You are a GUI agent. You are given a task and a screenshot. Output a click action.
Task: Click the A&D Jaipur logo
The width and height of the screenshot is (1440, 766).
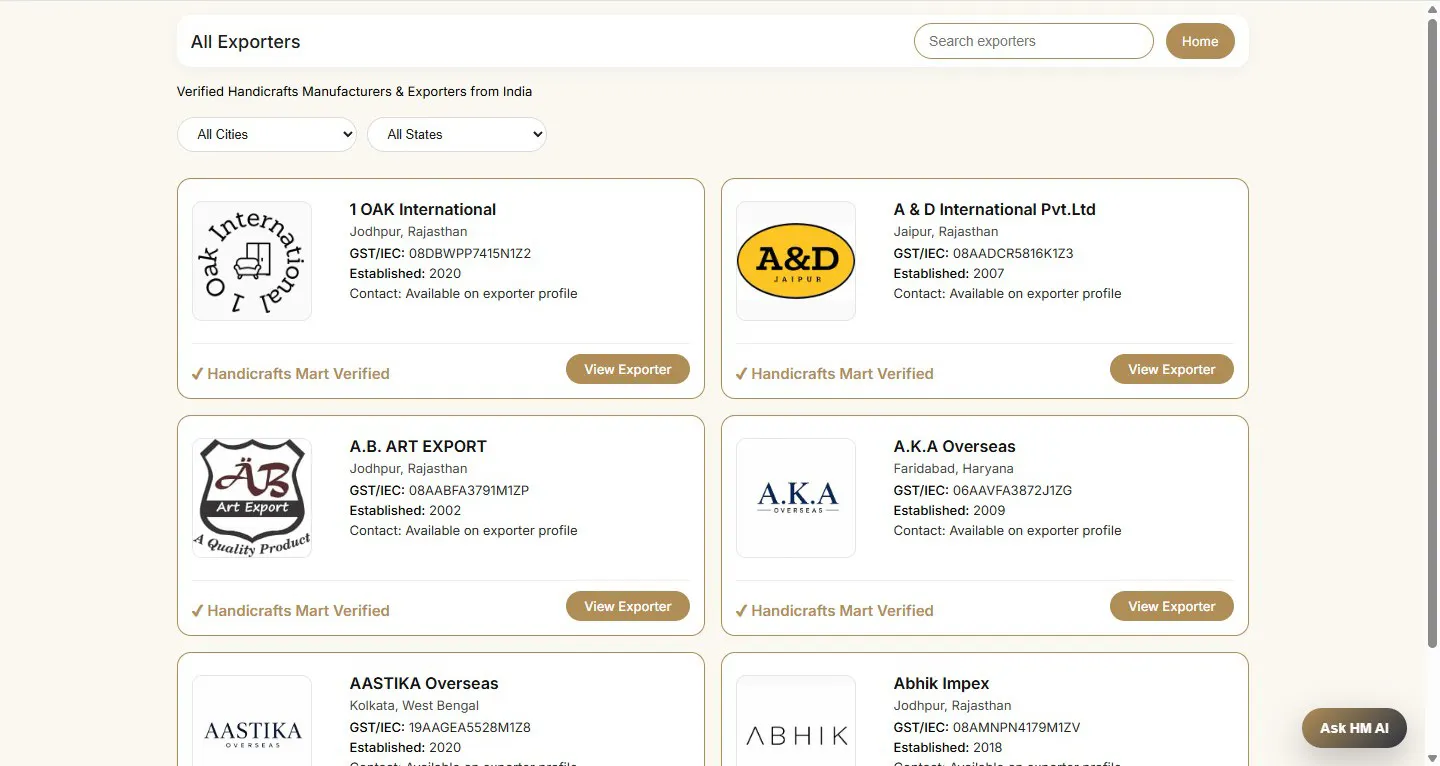(x=796, y=261)
